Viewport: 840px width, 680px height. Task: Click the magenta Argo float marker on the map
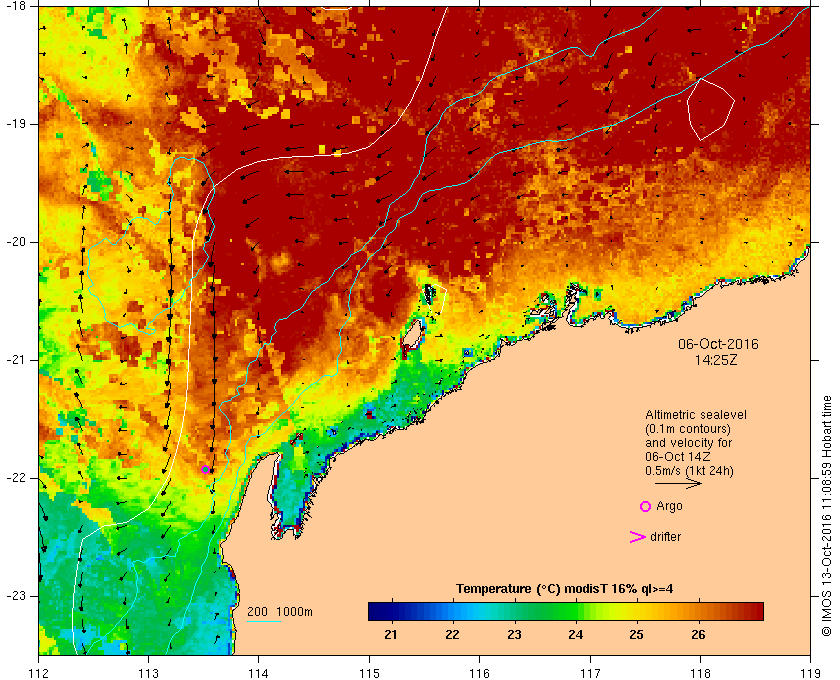205,470
